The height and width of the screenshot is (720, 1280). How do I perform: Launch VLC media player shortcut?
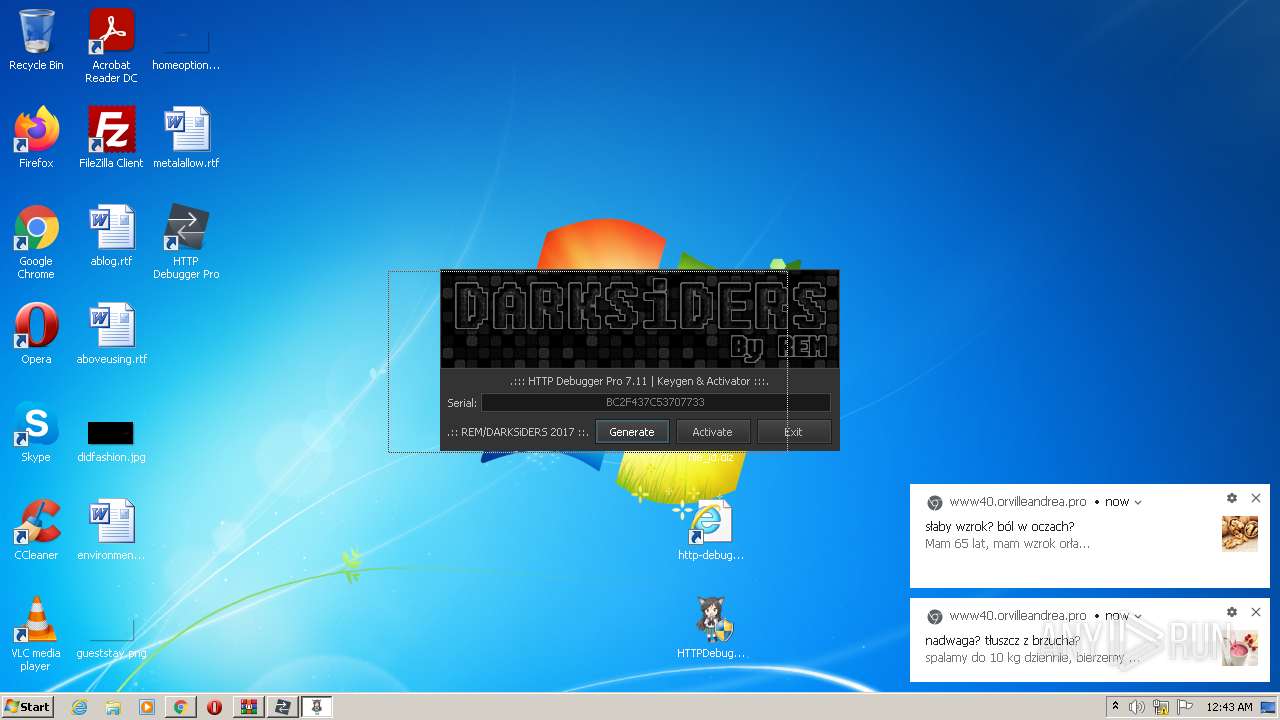(36, 633)
